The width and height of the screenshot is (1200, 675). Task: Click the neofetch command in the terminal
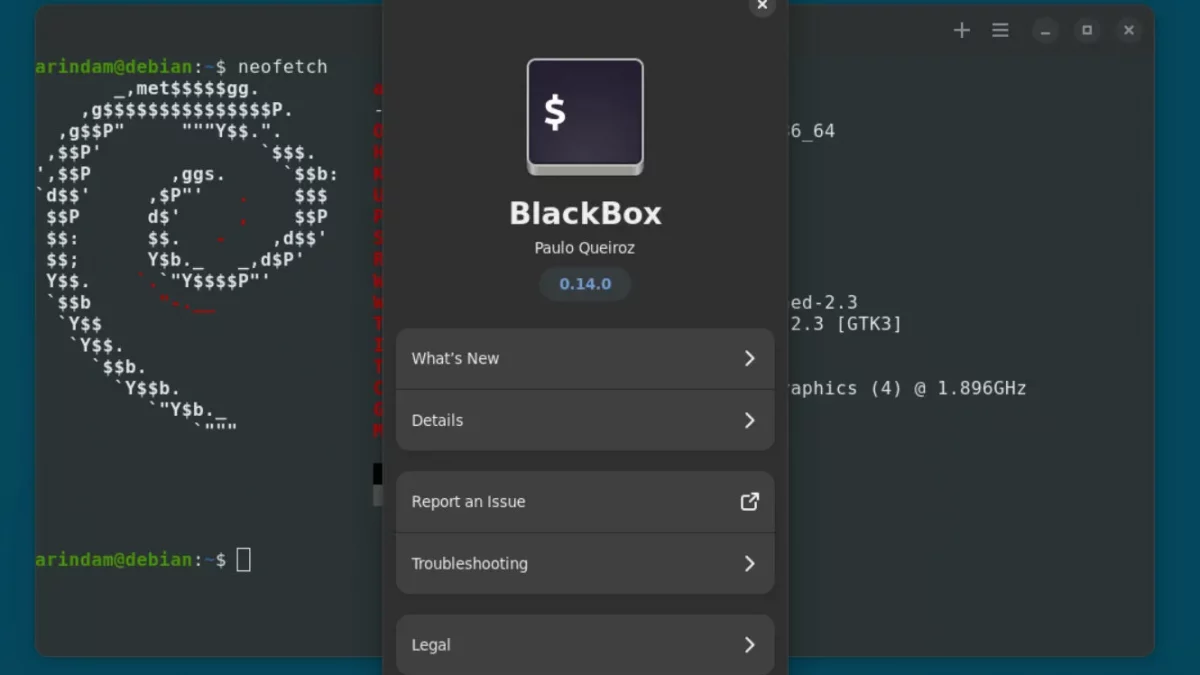coord(283,67)
